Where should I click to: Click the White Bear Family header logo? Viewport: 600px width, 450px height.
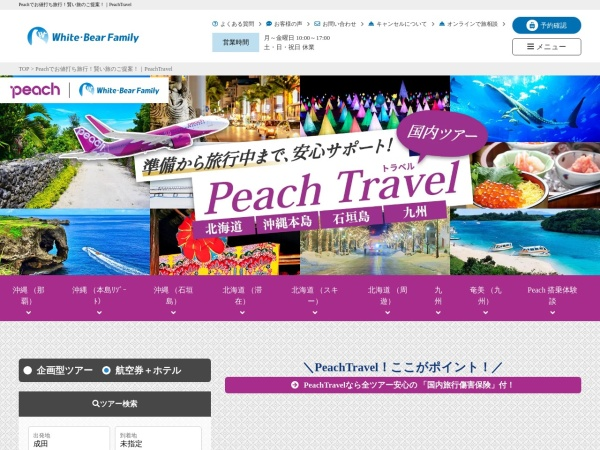click(83, 36)
